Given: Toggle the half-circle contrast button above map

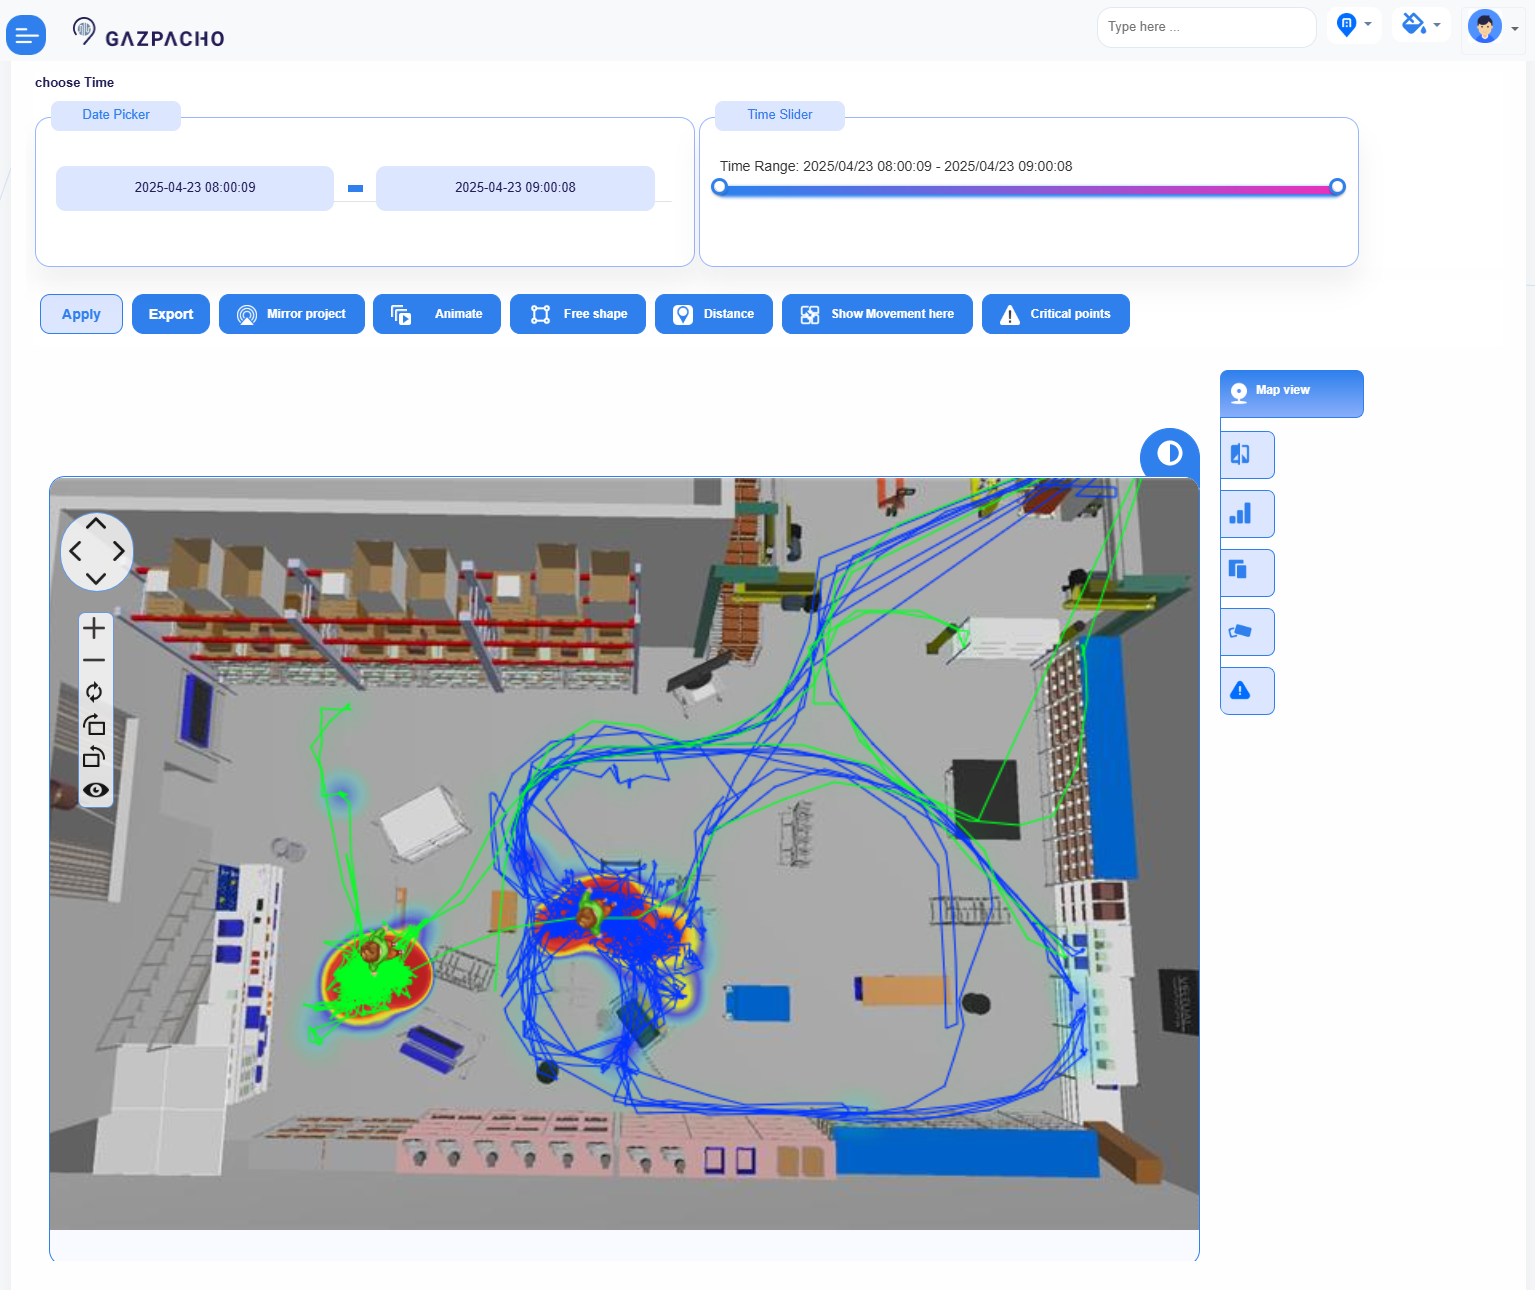Looking at the screenshot, I should point(1169,454).
